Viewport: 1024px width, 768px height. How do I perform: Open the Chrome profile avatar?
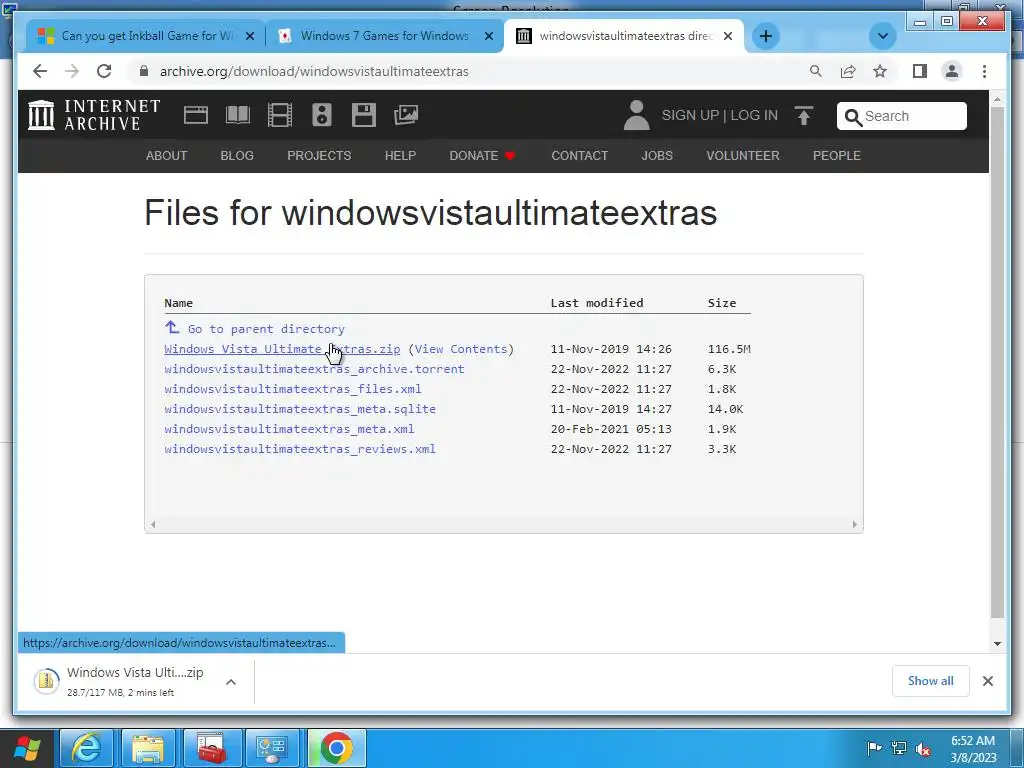click(x=952, y=71)
